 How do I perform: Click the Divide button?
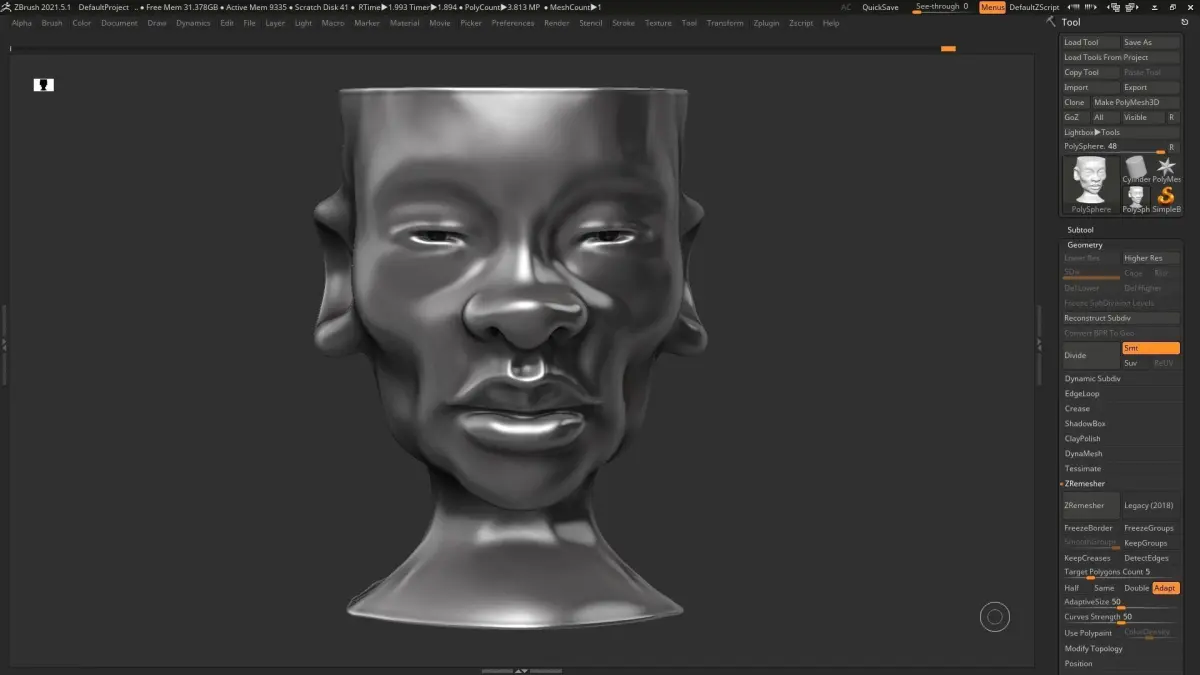tap(1090, 356)
